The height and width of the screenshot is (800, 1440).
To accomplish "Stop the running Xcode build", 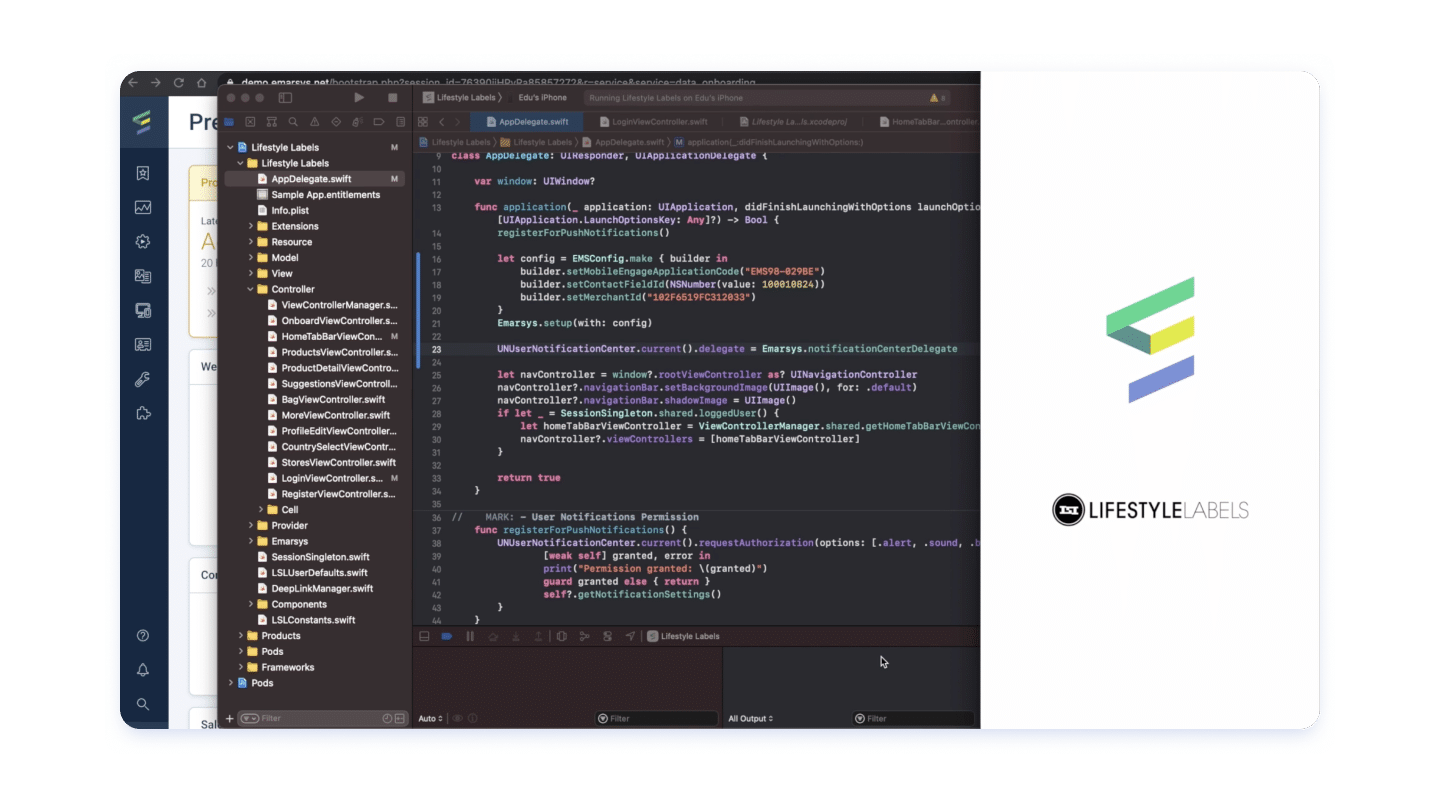I will click(393, 98).
